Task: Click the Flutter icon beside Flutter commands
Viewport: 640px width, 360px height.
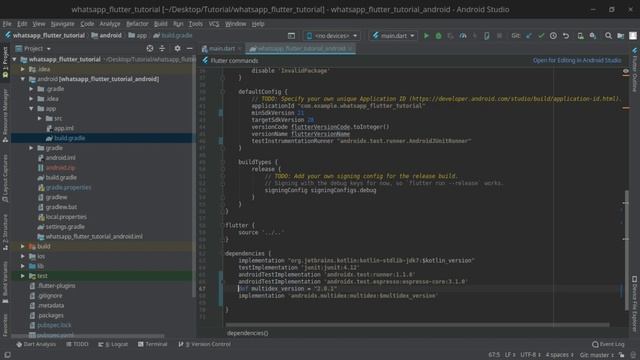Action: click(205, 61)
